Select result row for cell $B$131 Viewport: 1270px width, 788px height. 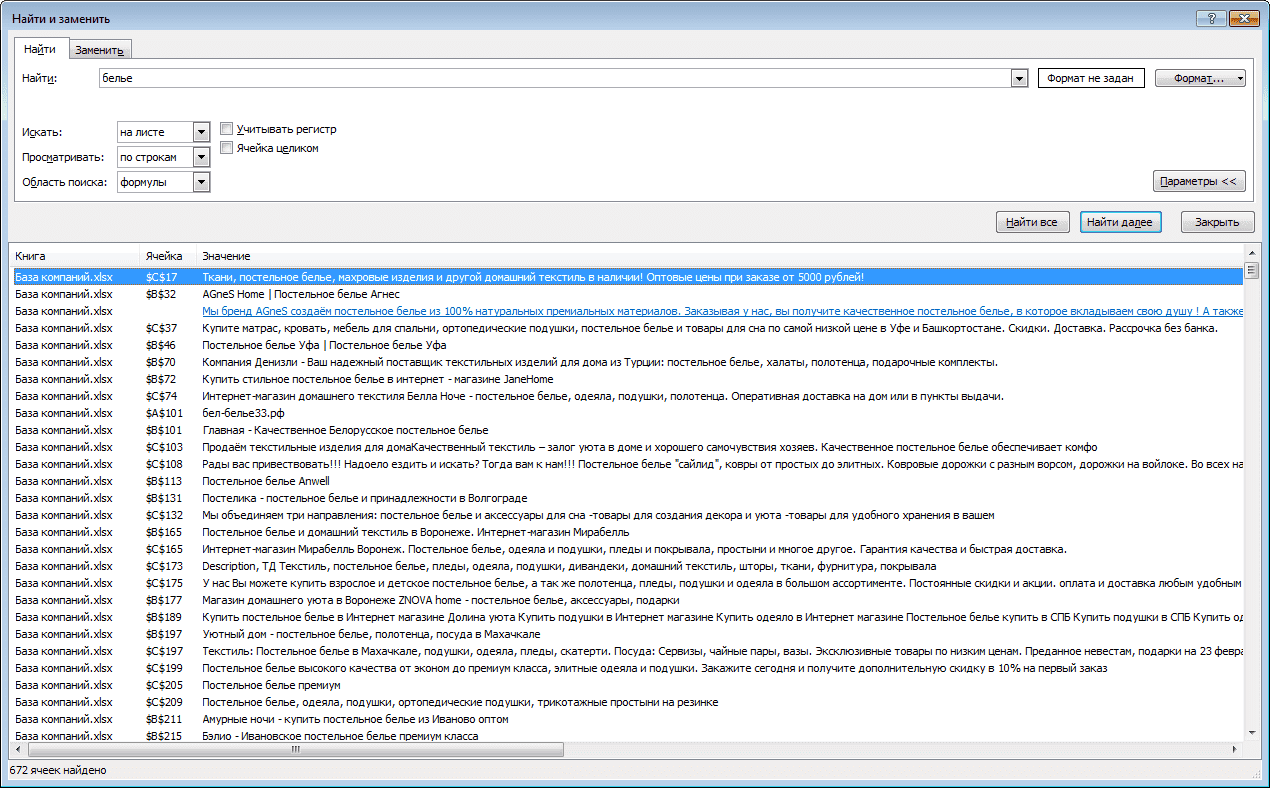(x=627, y=498)
